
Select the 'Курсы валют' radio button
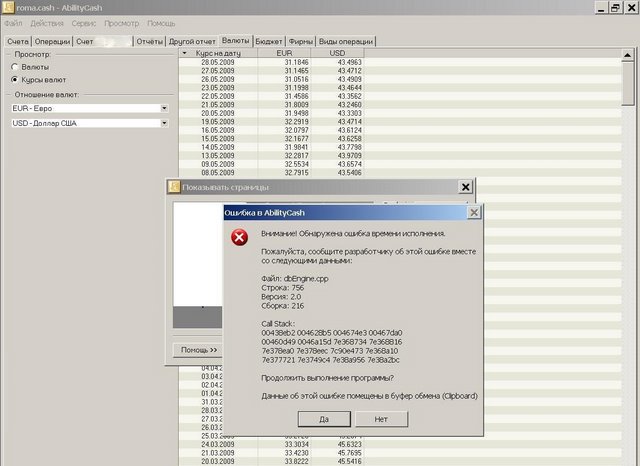click(14, 79)
